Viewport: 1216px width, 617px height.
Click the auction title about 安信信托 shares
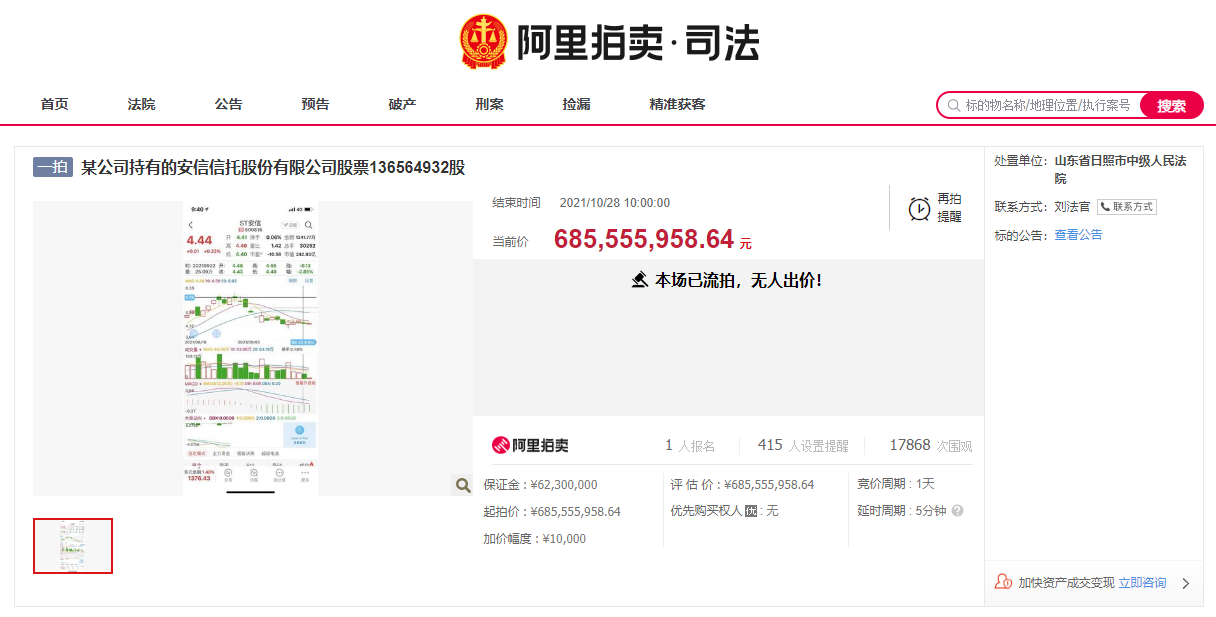pos(273,167)
